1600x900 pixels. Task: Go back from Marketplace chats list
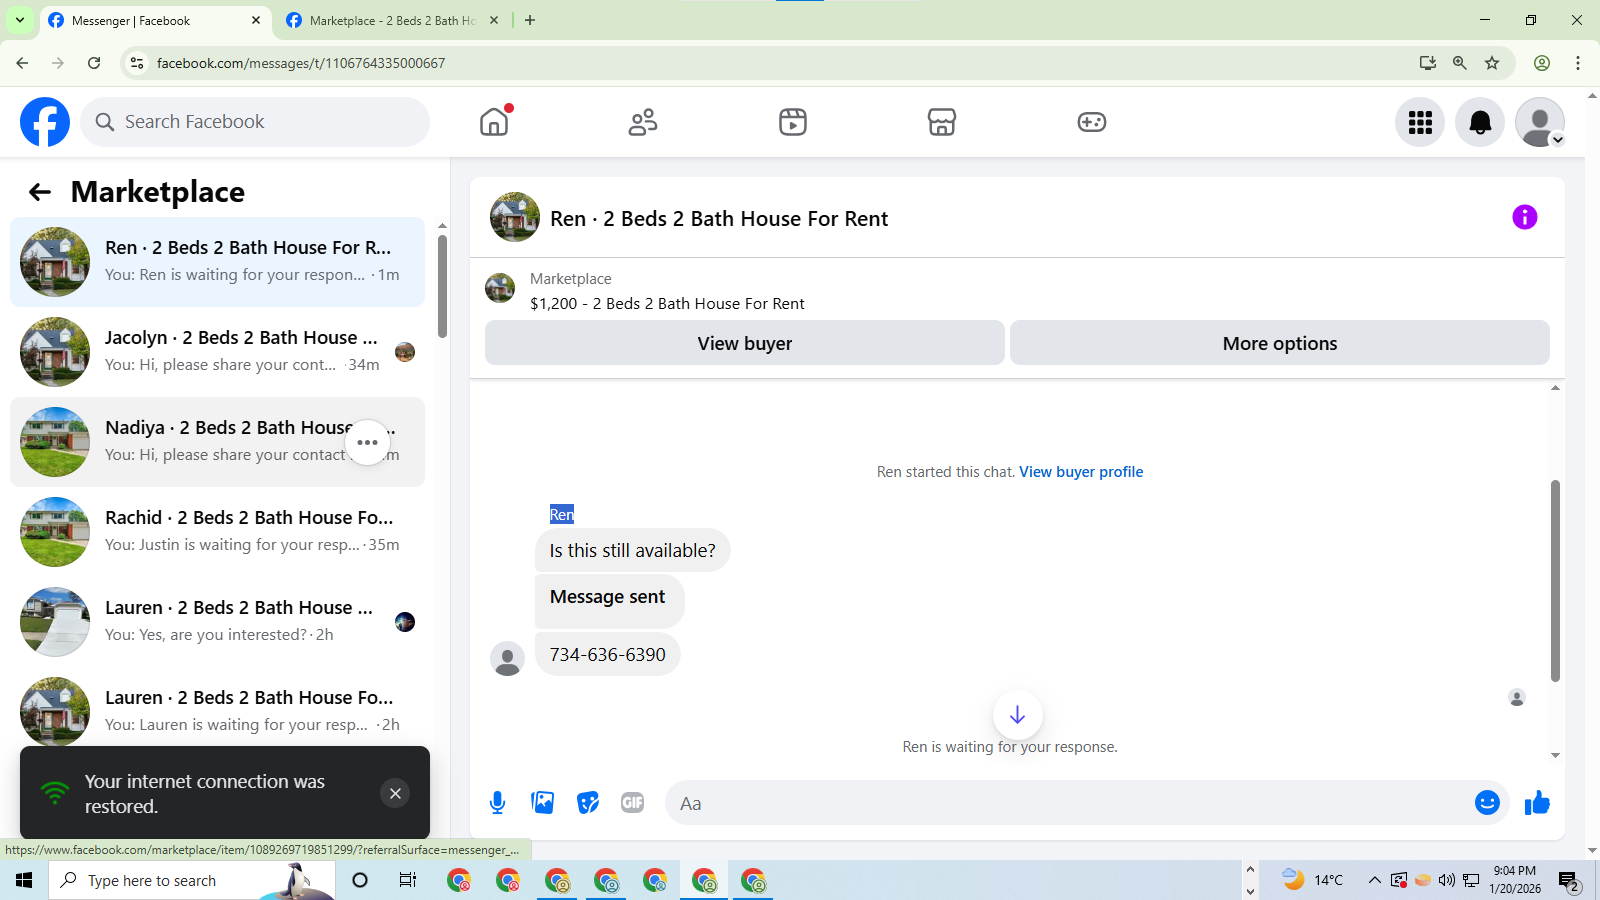[40, 192]
